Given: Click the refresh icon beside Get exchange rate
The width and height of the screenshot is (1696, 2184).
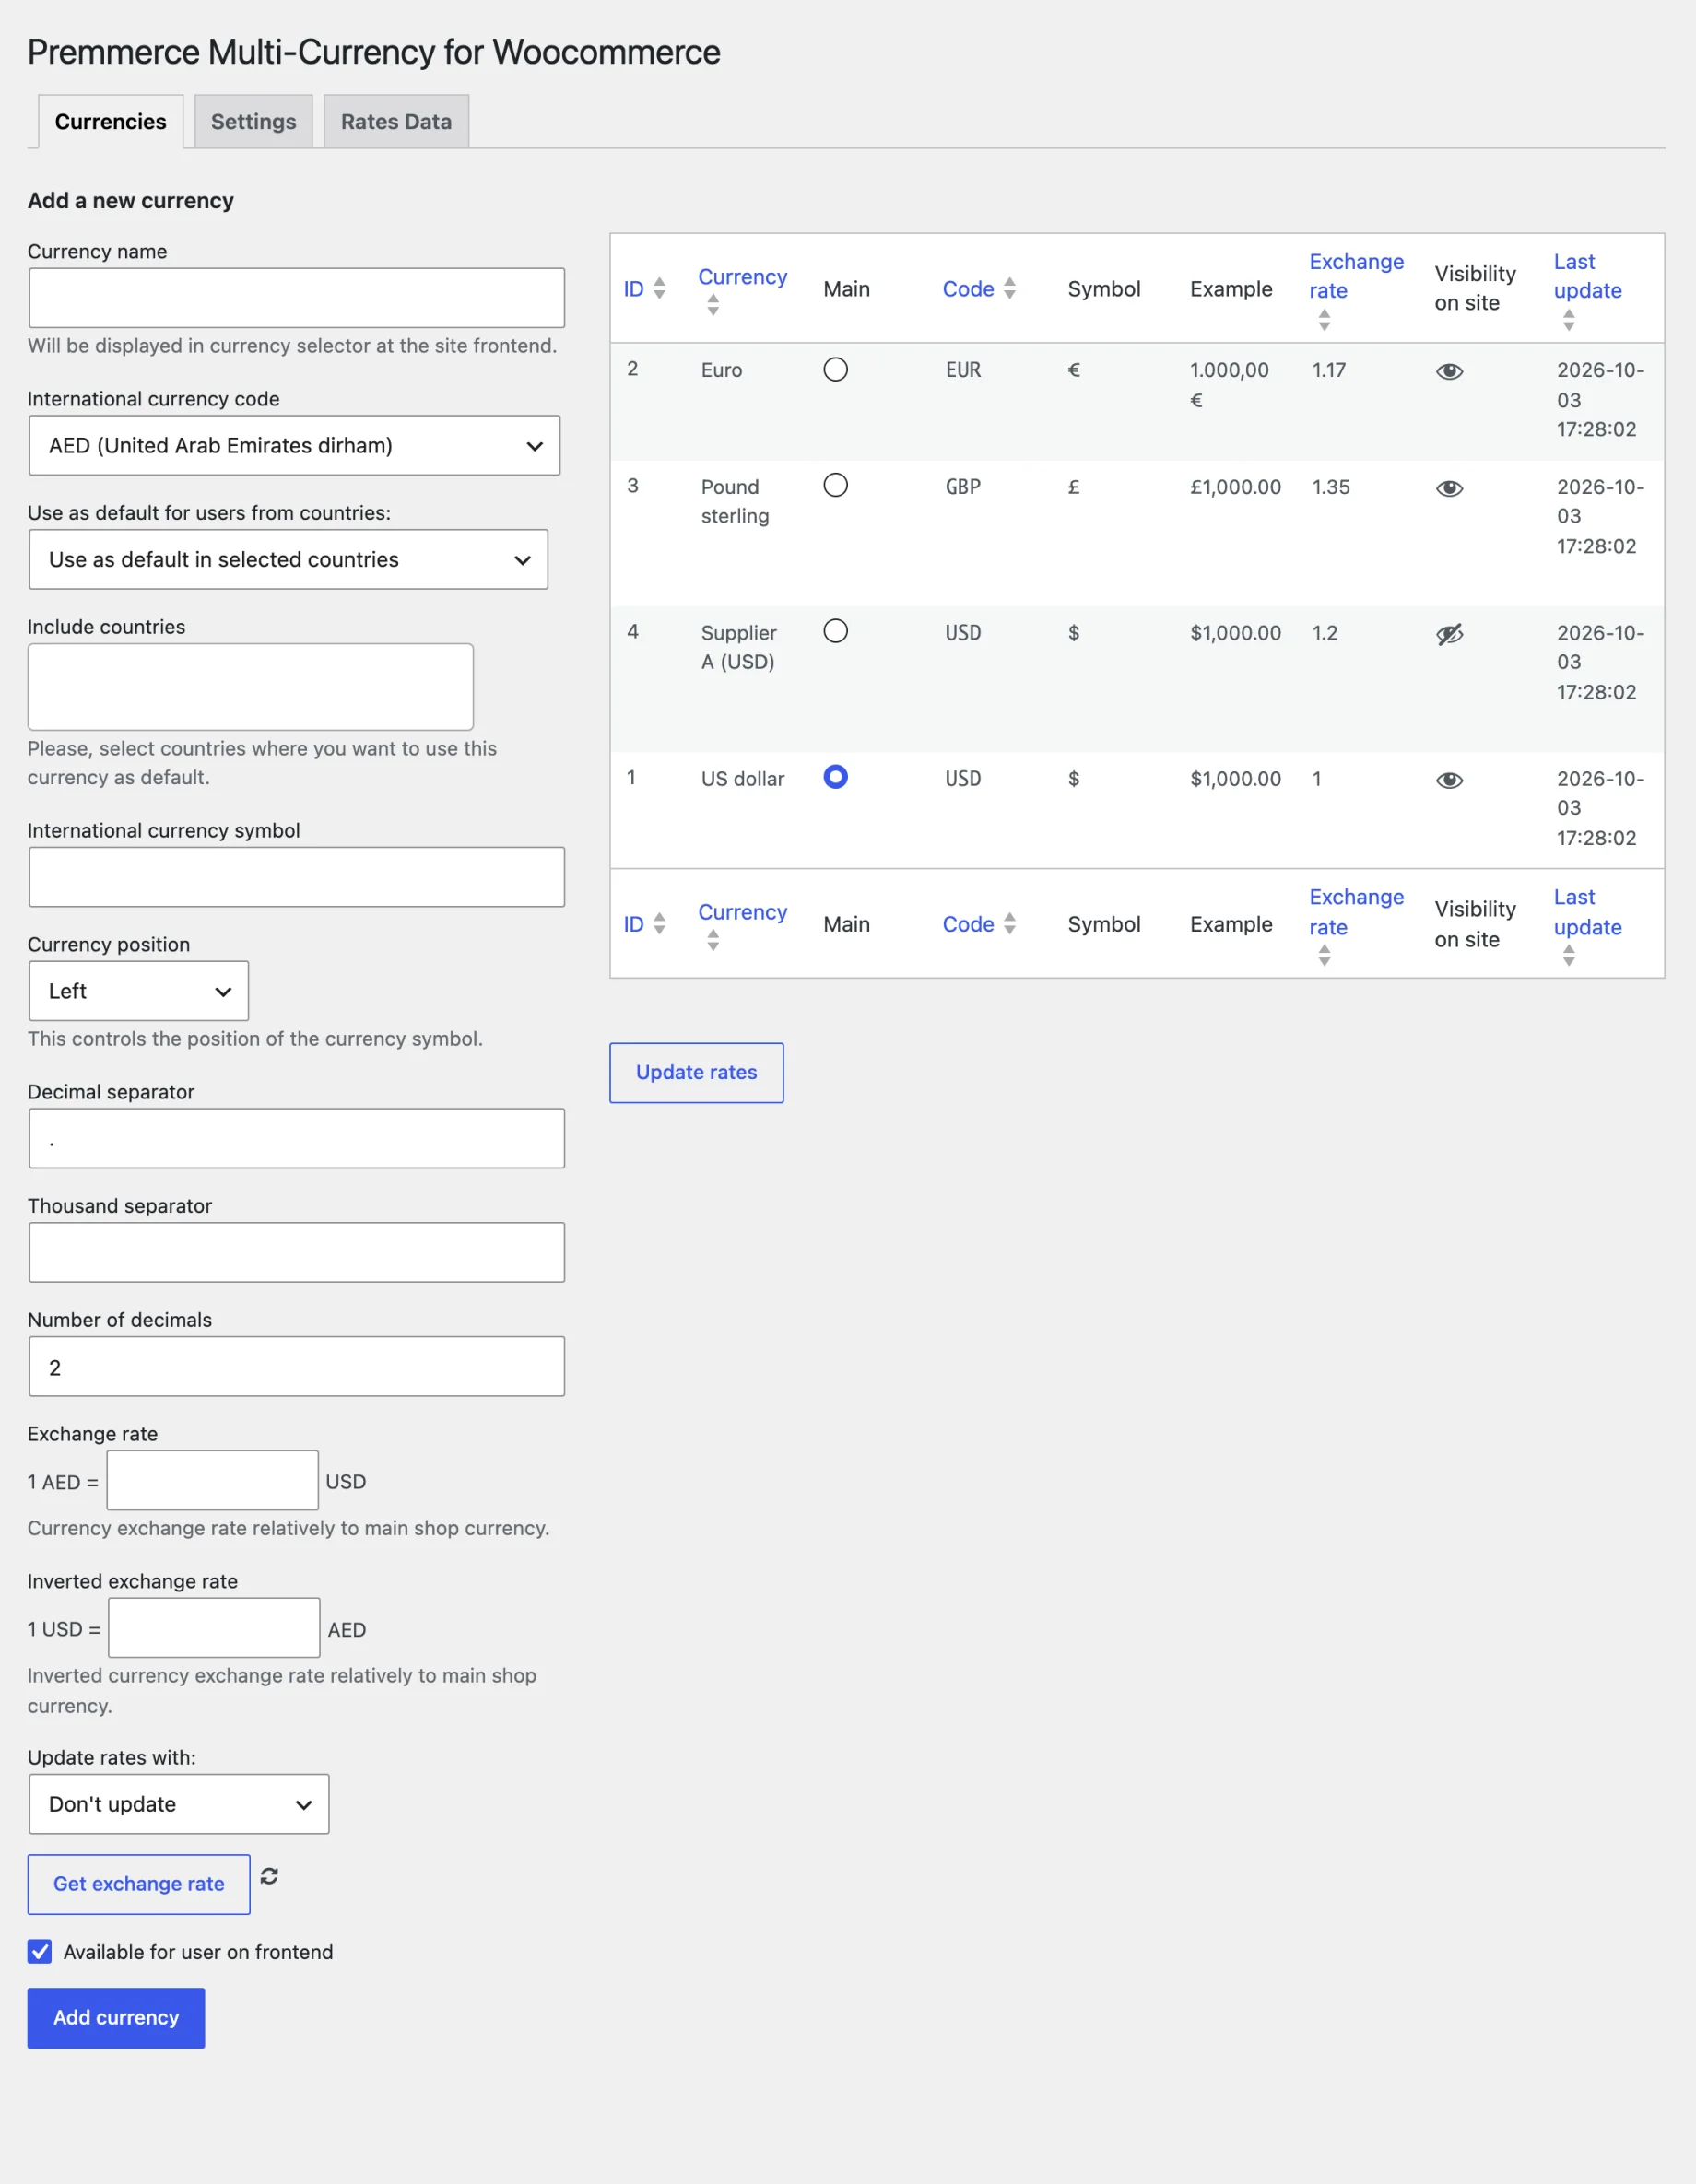Looking at the screenshot, I should point(269,1876).
